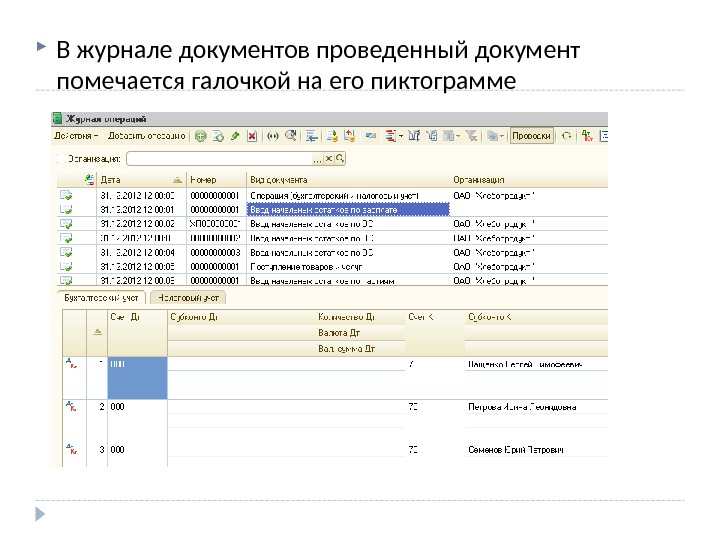Expand the Go-to icon dropdown arrow
This screenshot has width=720, height=540.
pos(401,136)
